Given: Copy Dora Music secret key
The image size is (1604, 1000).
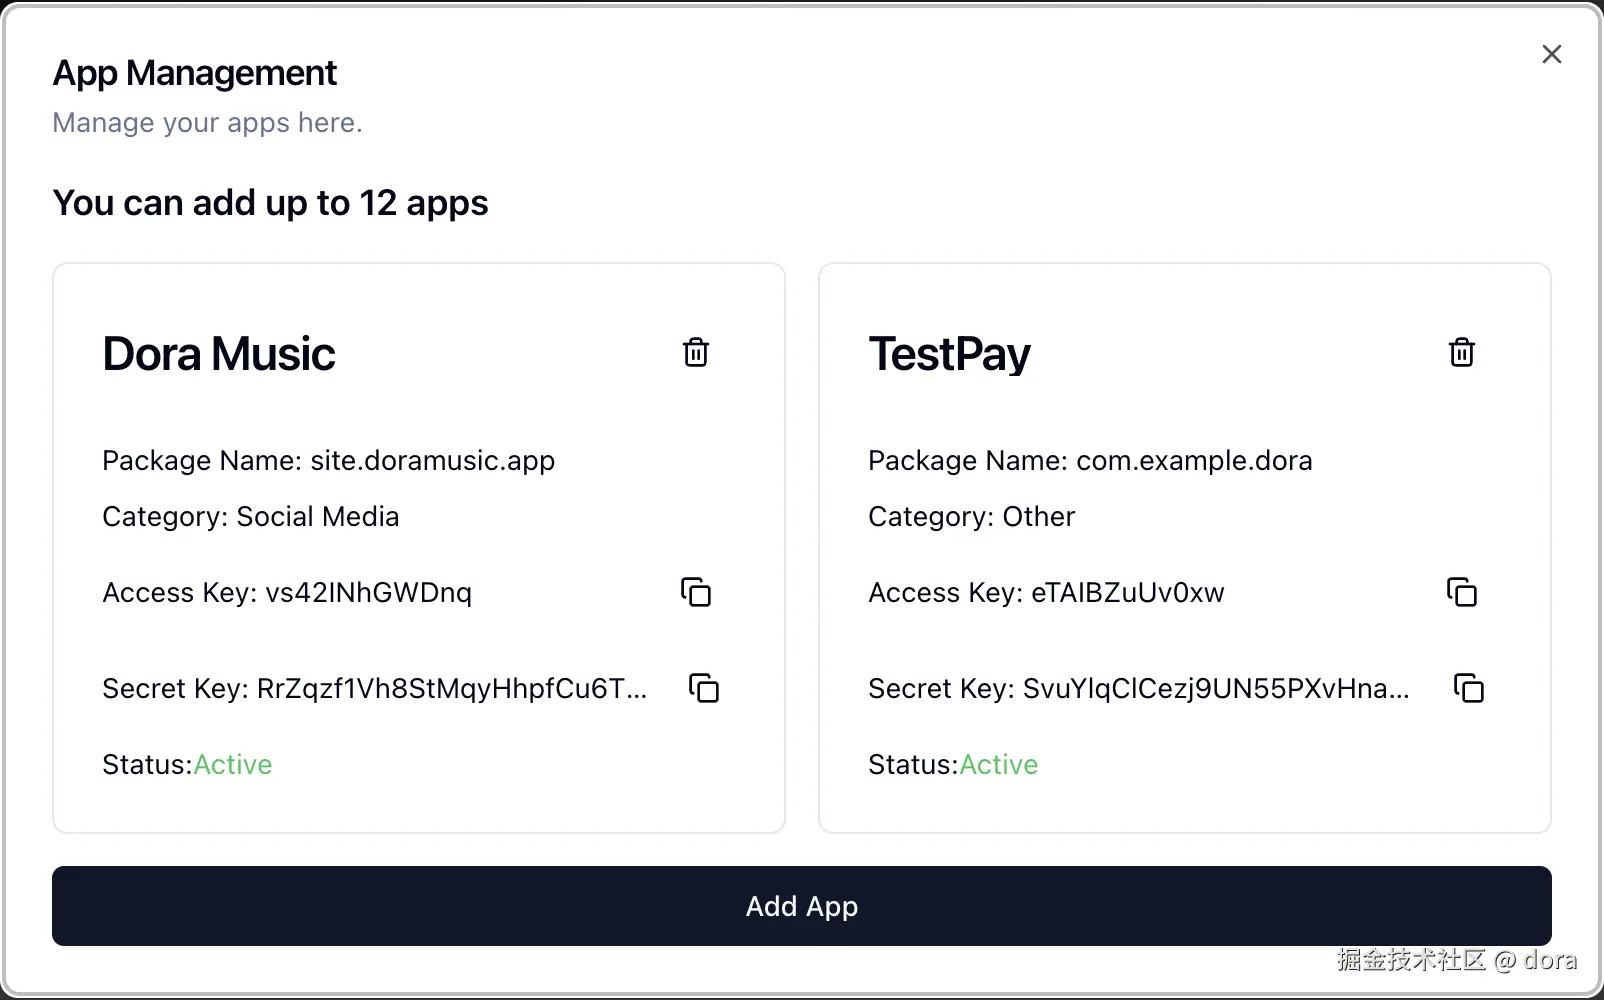Looking at the screenshot, I should (x=704, y=688).
